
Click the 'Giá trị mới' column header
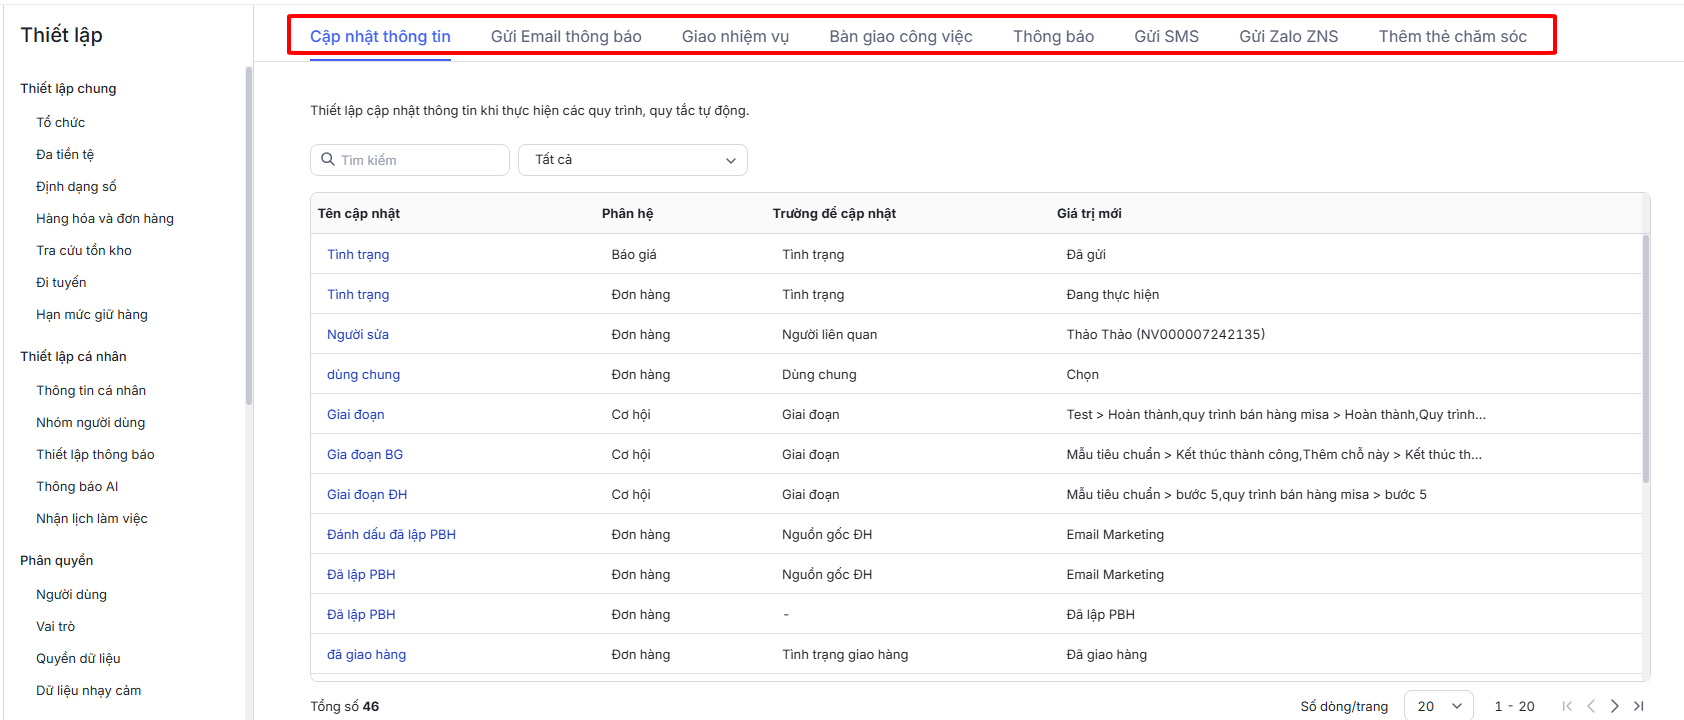1089,213
